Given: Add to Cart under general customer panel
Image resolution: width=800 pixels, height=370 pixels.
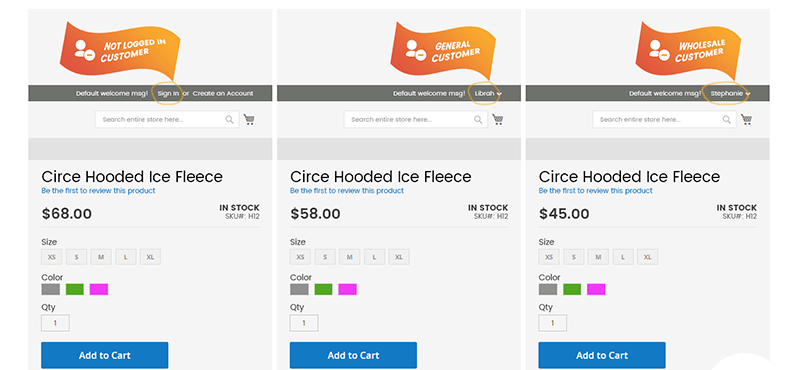Looking at the screenshot, I should tap(353, 355).
